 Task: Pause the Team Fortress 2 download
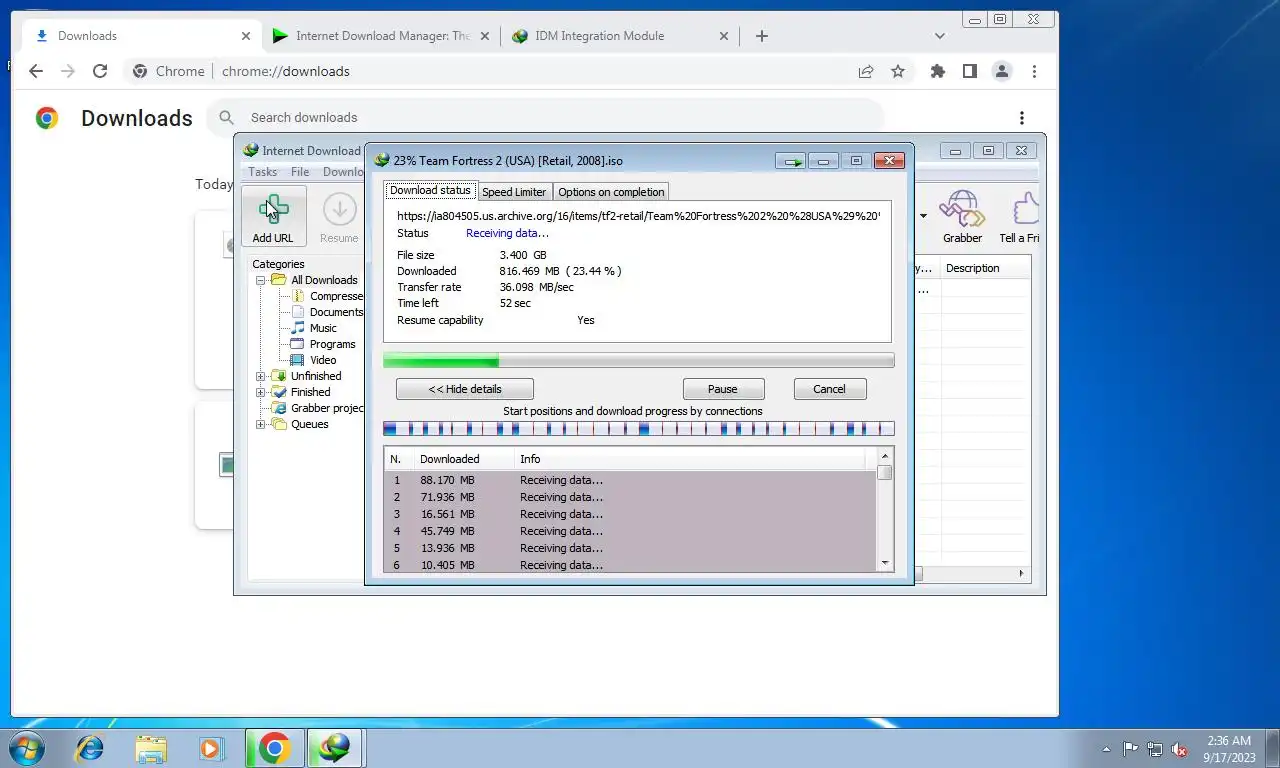(x=723, y=389)
